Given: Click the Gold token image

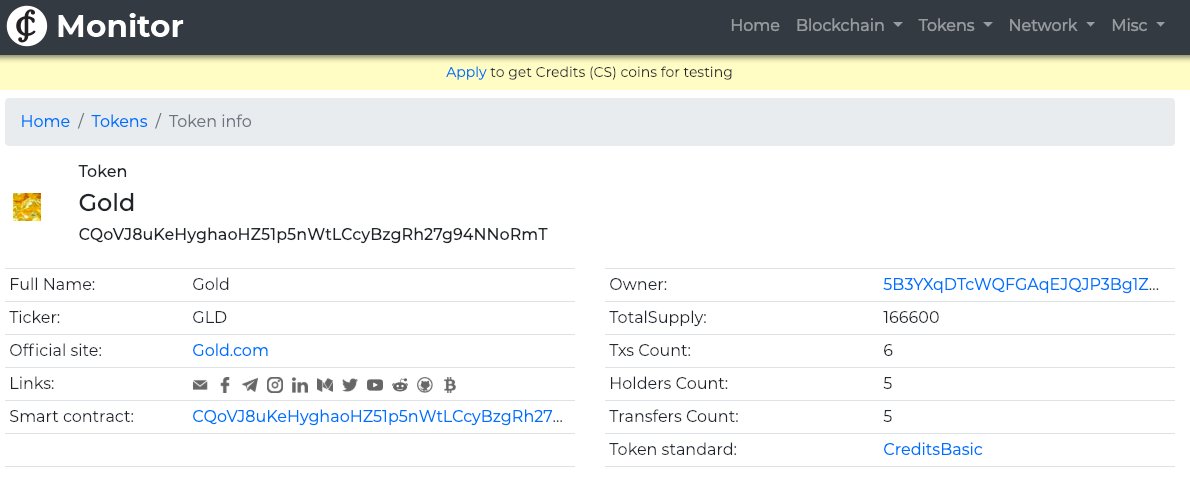Looking at the screenshot, I should point(27,206).
